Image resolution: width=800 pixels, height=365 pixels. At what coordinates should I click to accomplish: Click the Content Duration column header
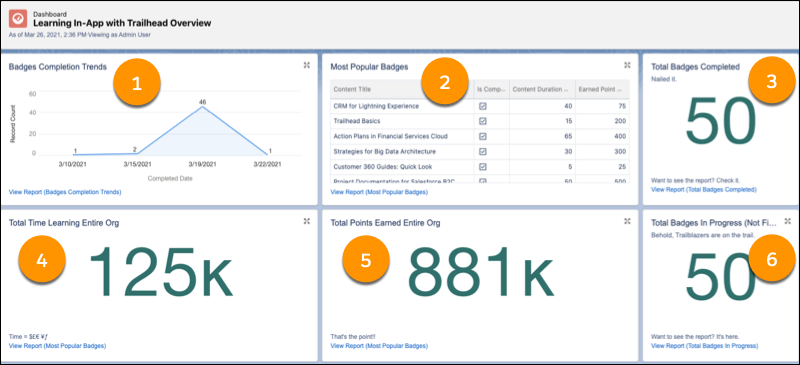(x=542, y=89)
